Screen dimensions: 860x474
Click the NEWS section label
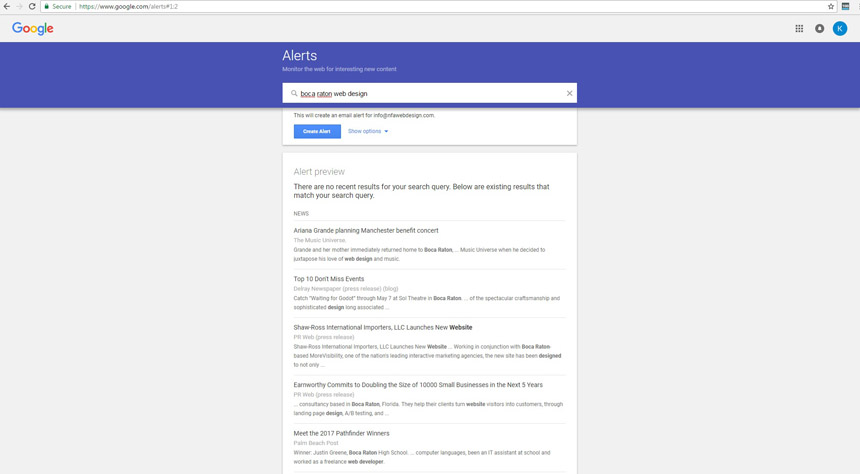click(x=301, y=213)
